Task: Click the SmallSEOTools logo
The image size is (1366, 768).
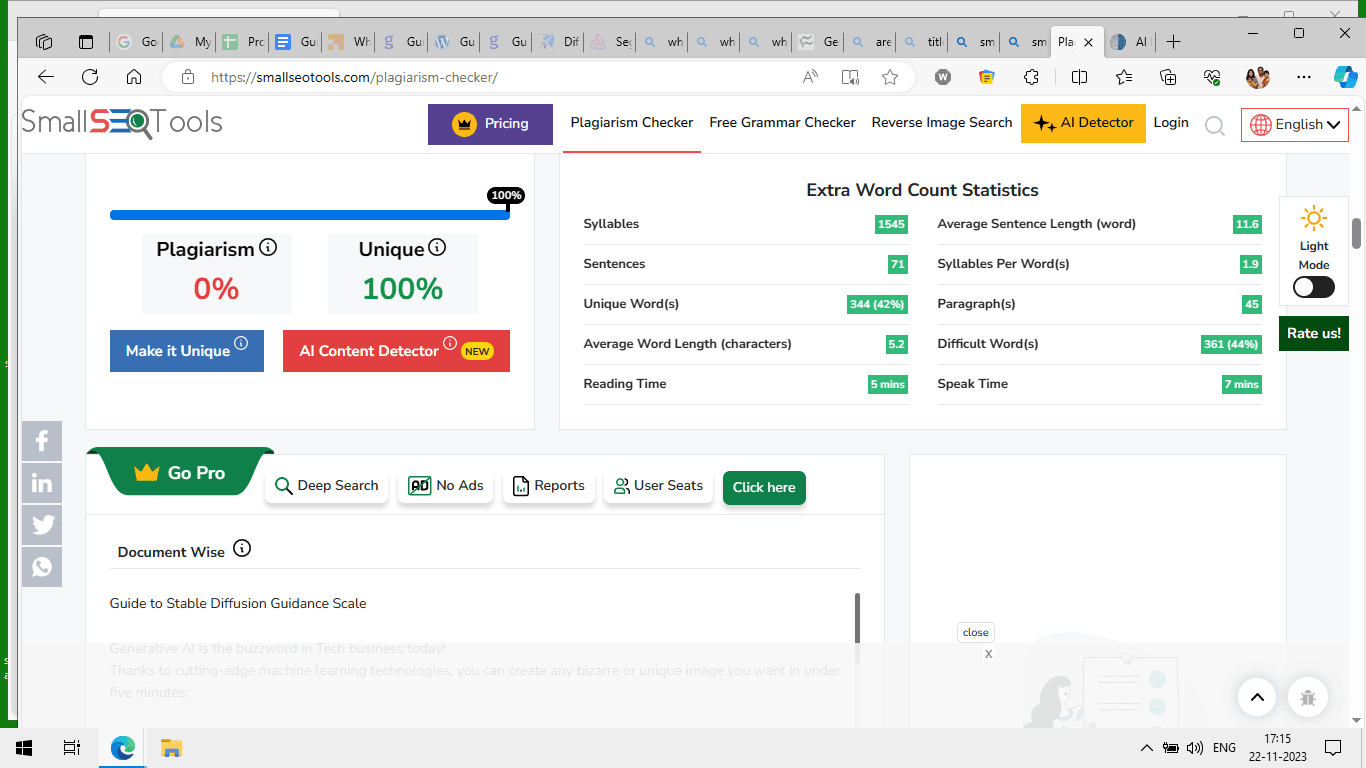Action: [122, 123]
